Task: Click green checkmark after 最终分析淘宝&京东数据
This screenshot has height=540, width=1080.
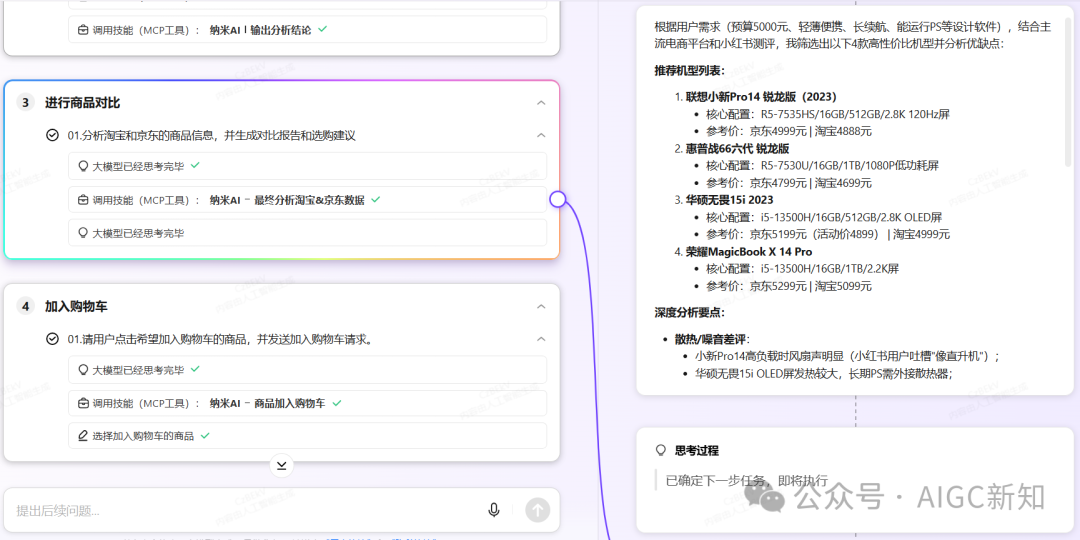Action: click(x=375, y=199)
